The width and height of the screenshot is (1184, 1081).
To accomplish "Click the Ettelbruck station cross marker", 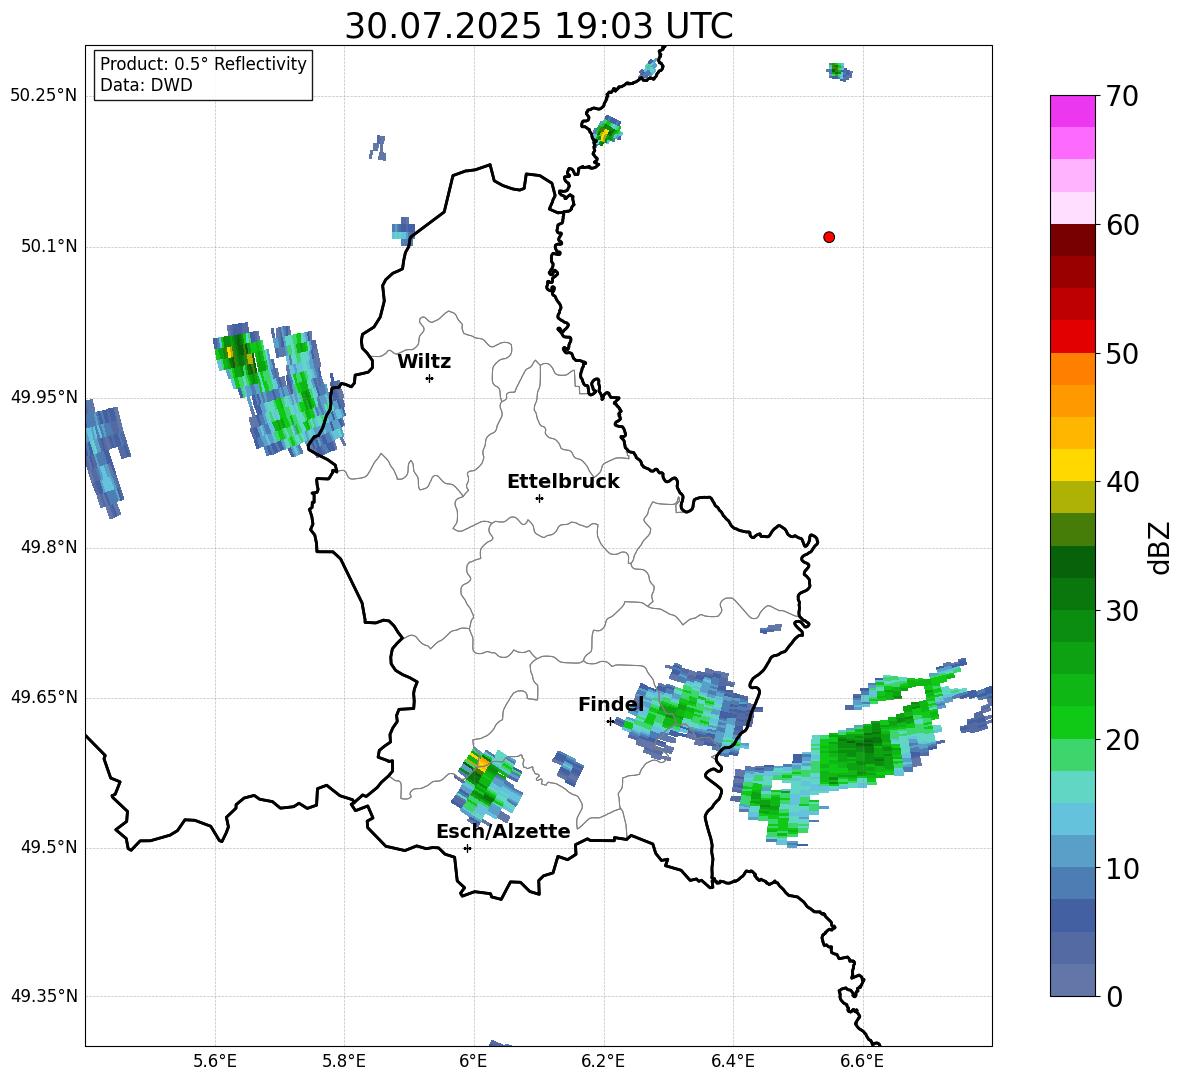I will [539, 498].
